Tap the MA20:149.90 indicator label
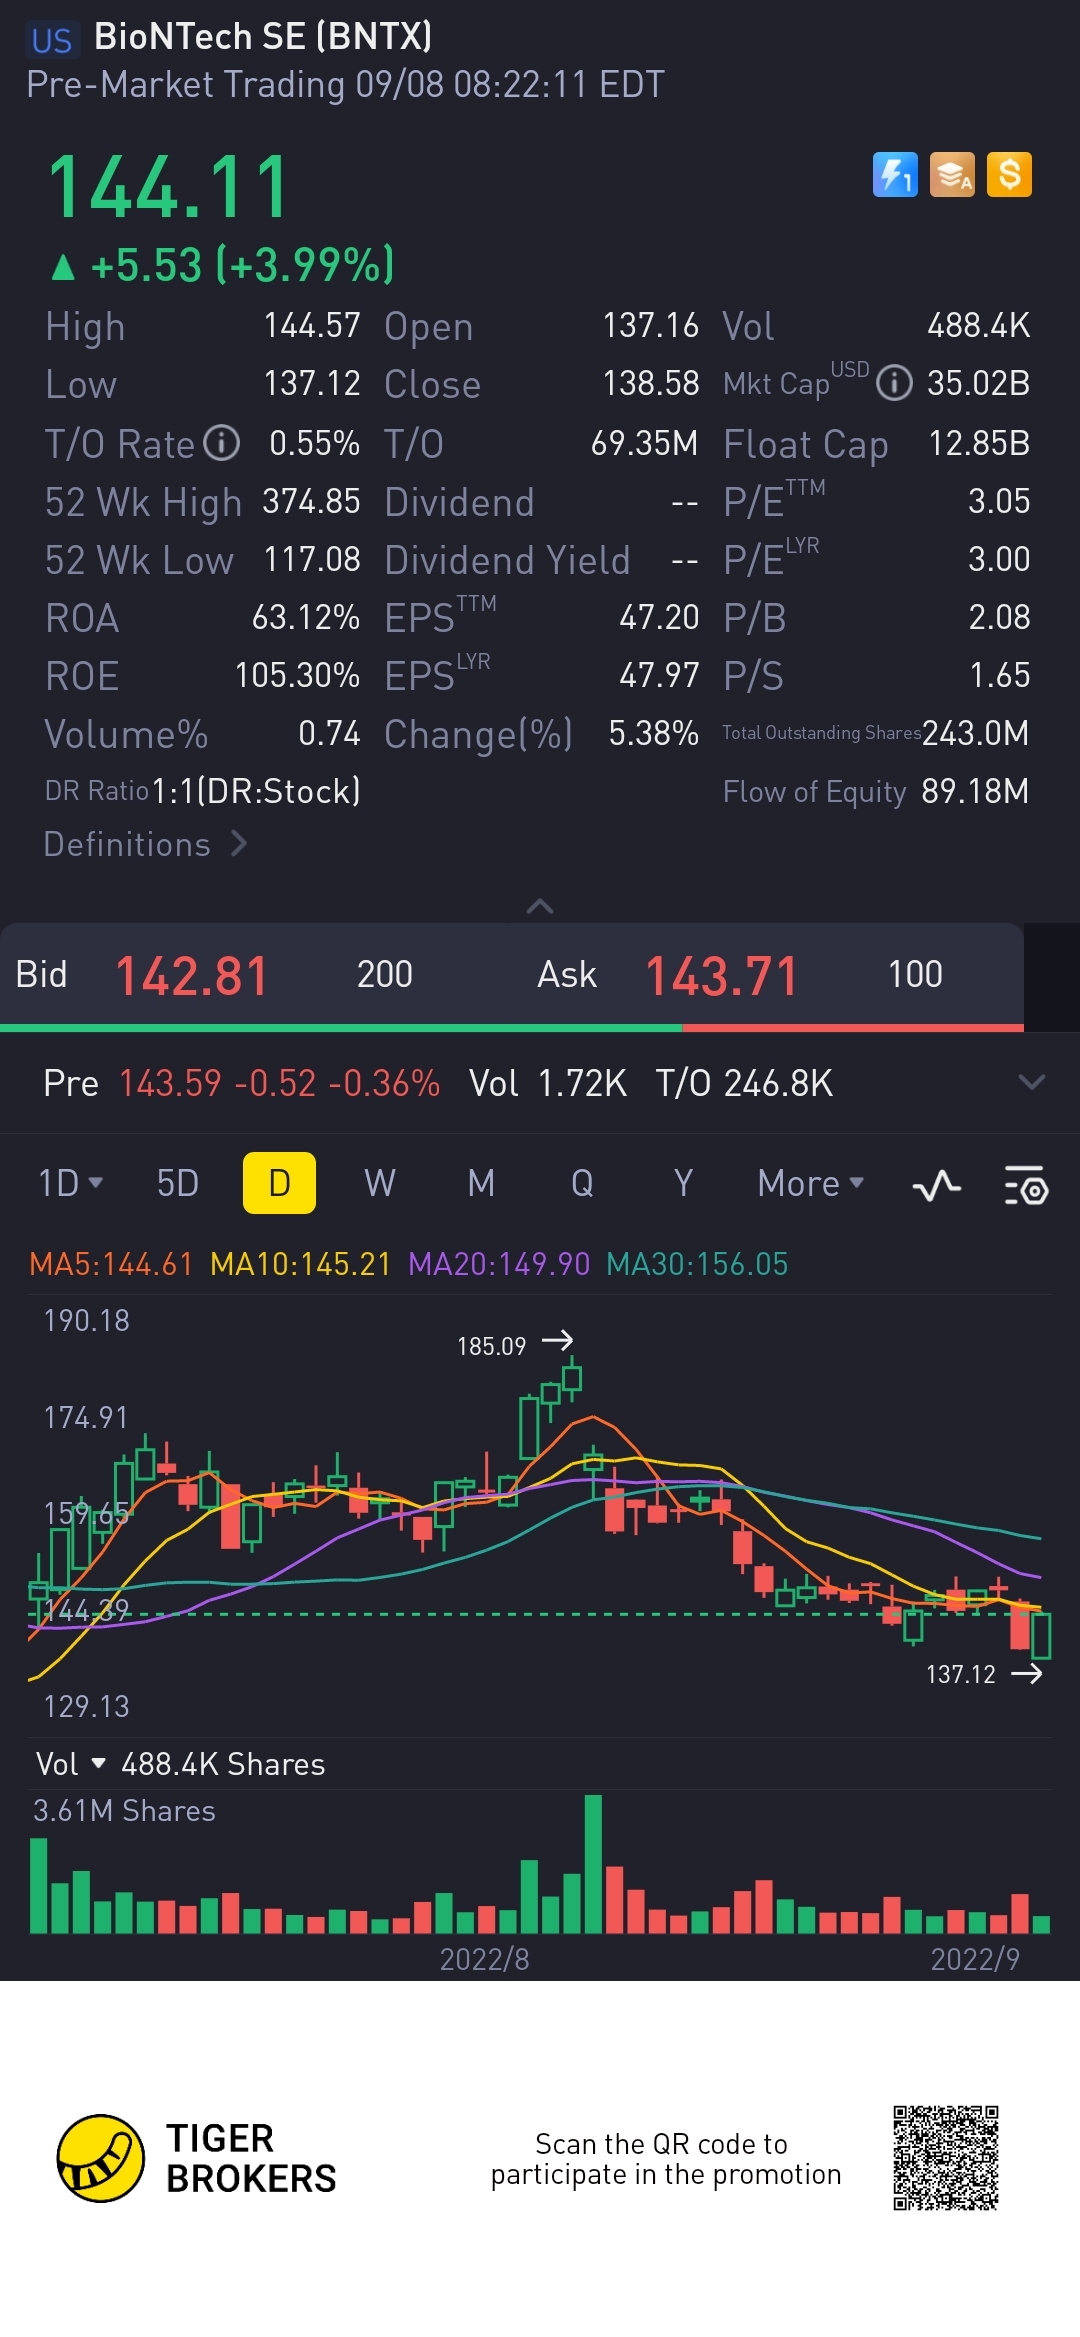Viewport: 1080px width, 2337px height. coord(499,1264)
